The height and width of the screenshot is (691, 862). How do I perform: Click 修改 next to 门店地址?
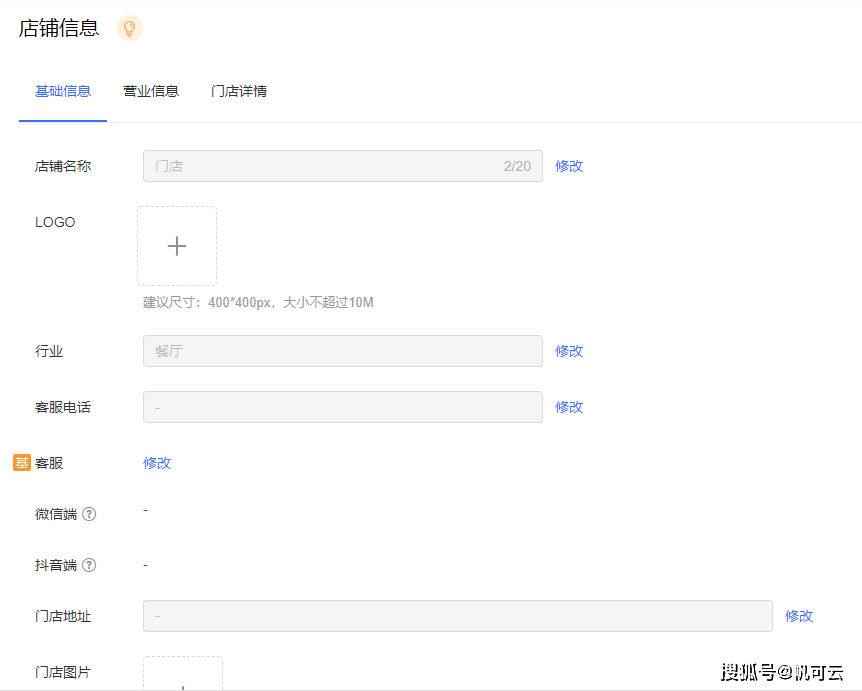(798, 616)
